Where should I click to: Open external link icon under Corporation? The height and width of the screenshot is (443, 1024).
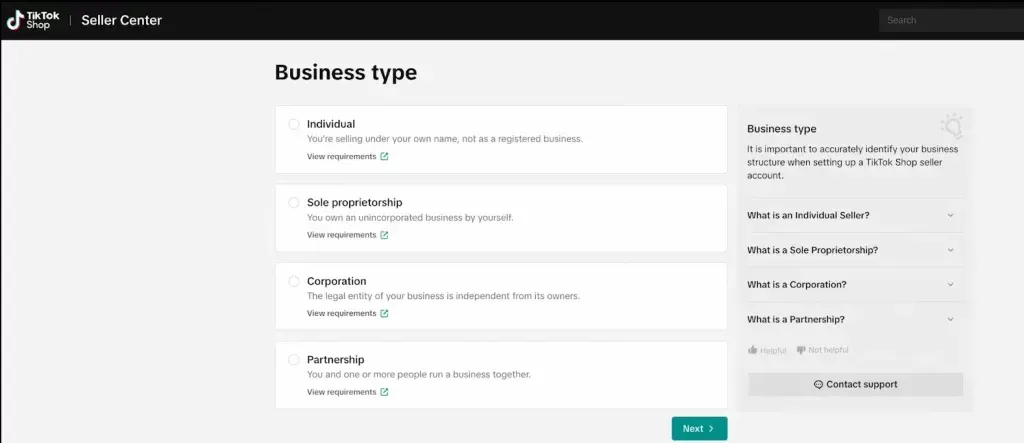385,313
